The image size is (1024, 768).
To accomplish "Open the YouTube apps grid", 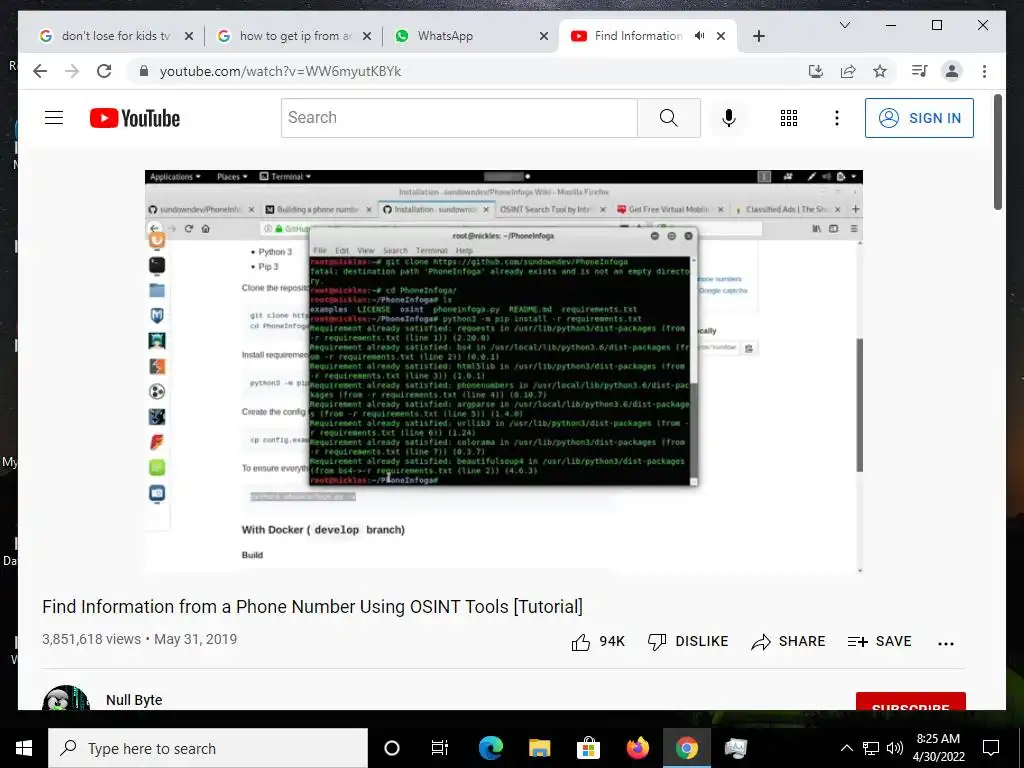I will click(789, 118).
